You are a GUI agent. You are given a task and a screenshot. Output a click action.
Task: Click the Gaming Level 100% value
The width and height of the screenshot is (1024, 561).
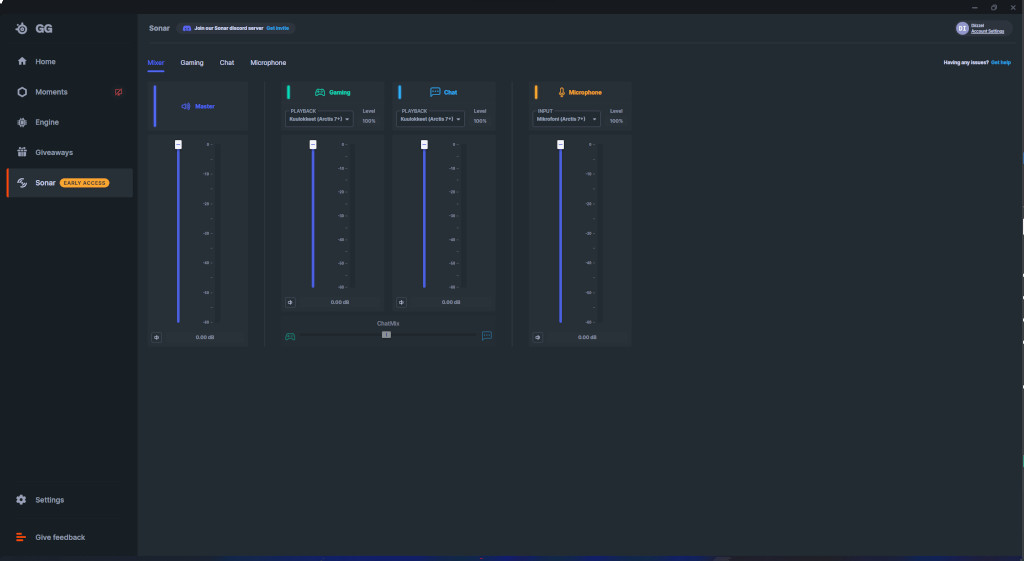point(369,121)
